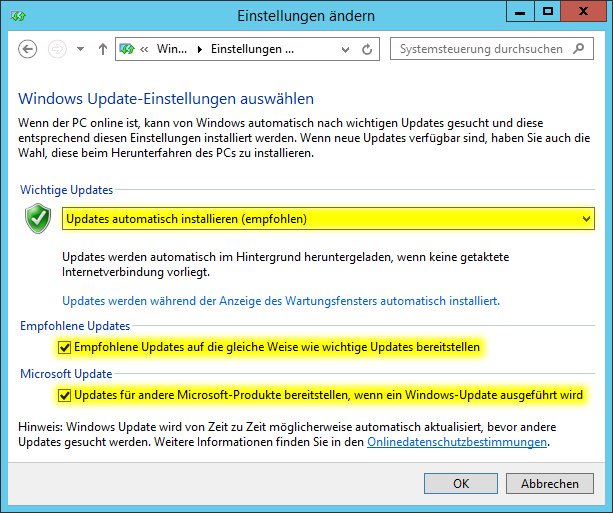Open the recent locations dropdown arrow

(x=81, y=49)
